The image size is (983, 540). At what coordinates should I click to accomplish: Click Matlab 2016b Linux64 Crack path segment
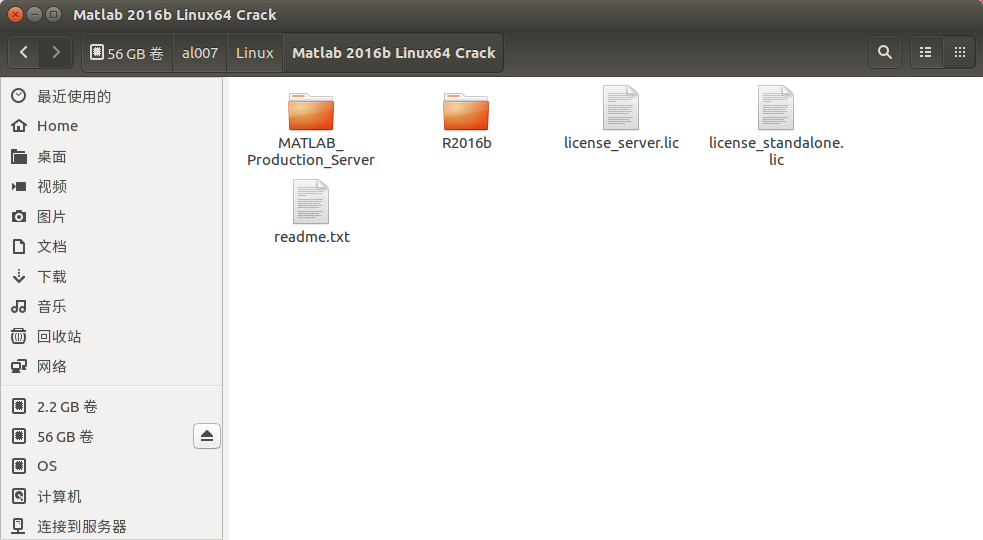coord(394,53)
